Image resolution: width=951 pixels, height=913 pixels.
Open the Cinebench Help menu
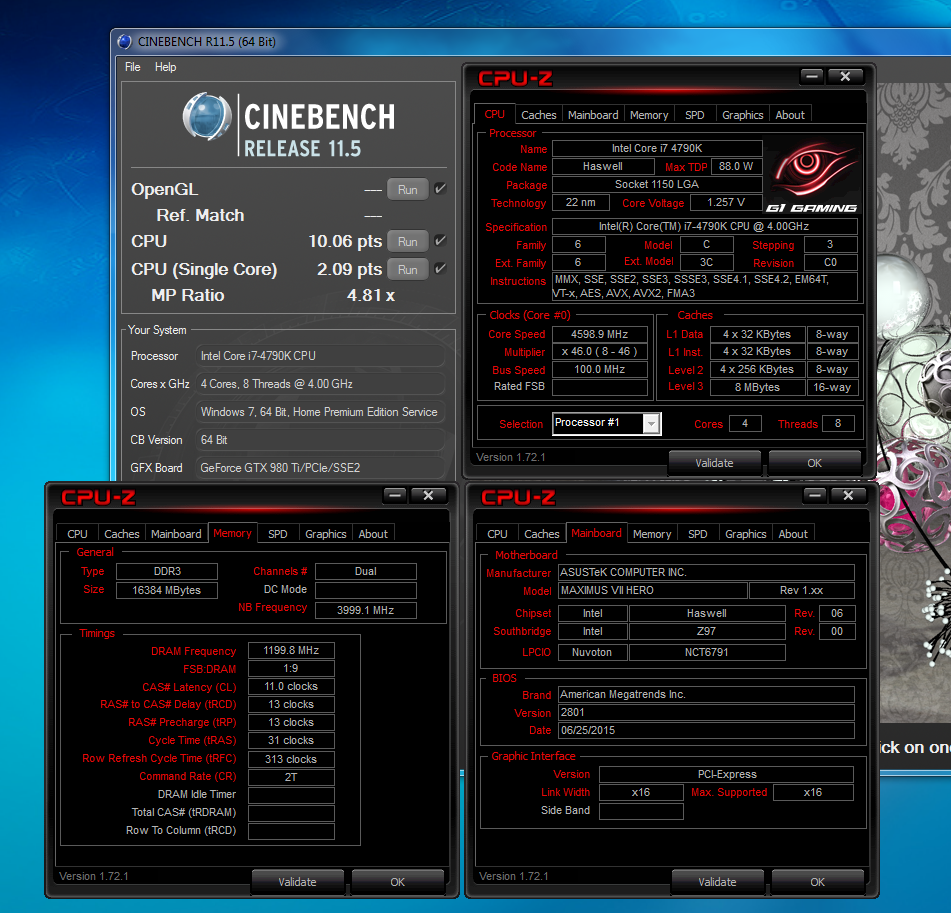click(x=166, y=67)
